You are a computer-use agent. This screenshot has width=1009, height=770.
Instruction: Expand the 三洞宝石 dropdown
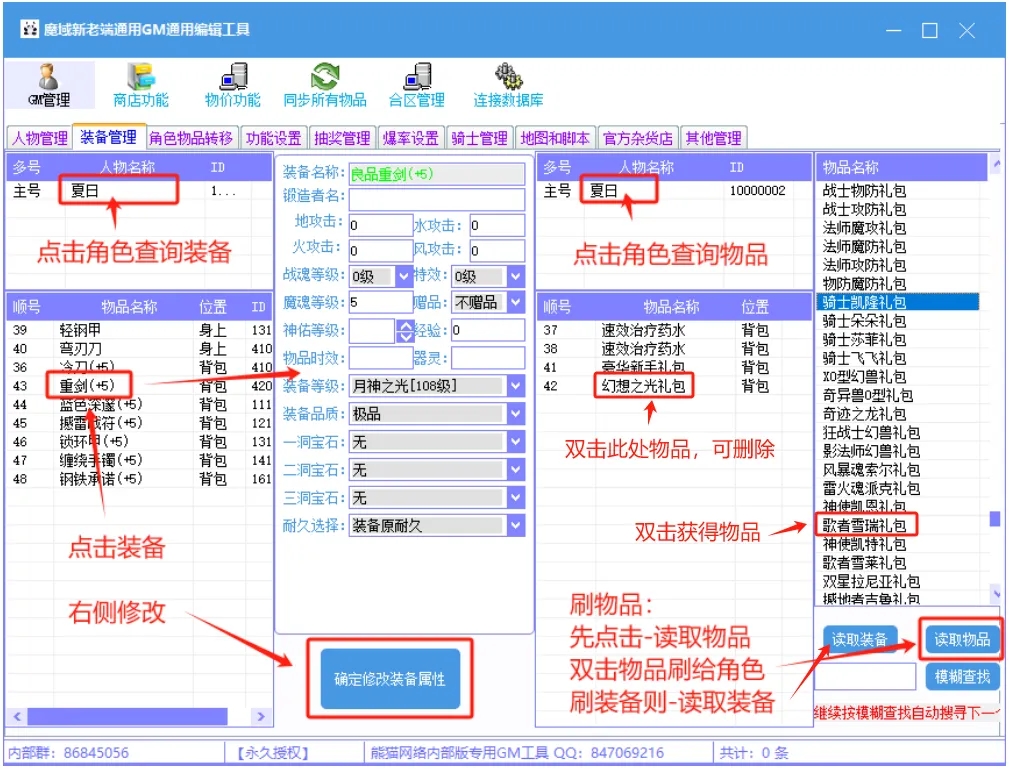click(x=515, y=498)
